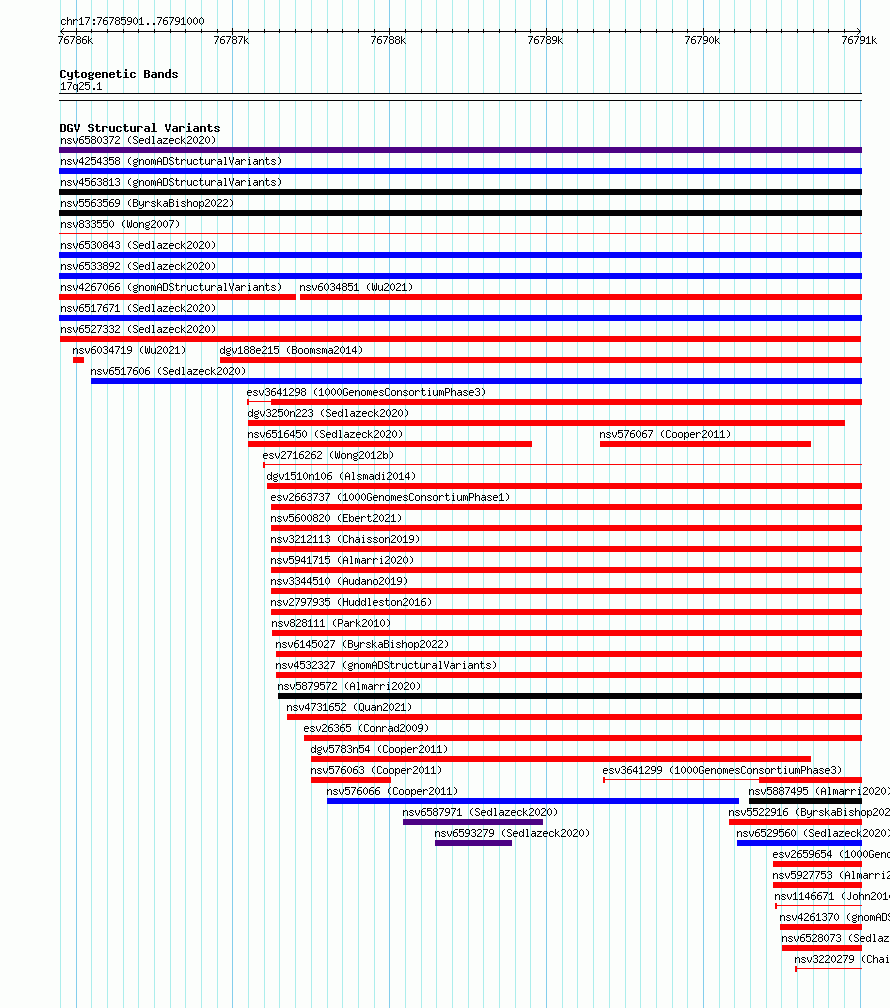Open nsv6034851 (Wu2021) variant label

point(356,287)
